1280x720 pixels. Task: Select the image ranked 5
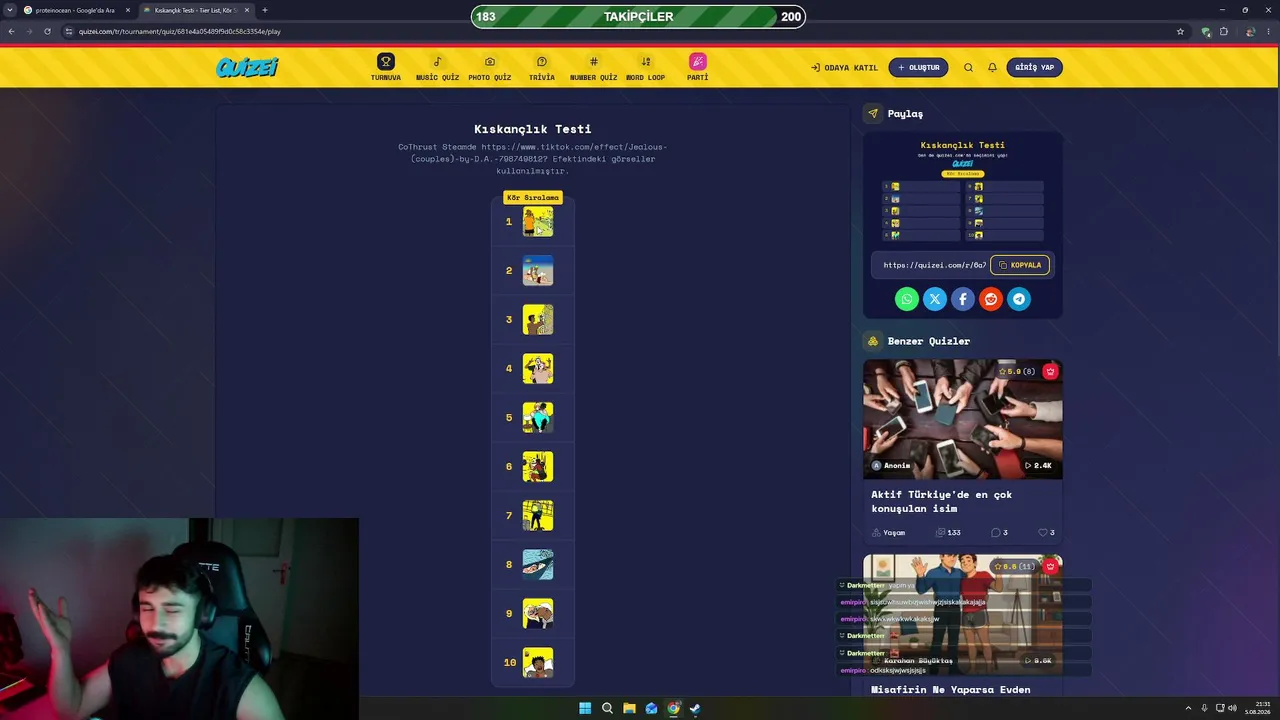click(x=538, y=418)
